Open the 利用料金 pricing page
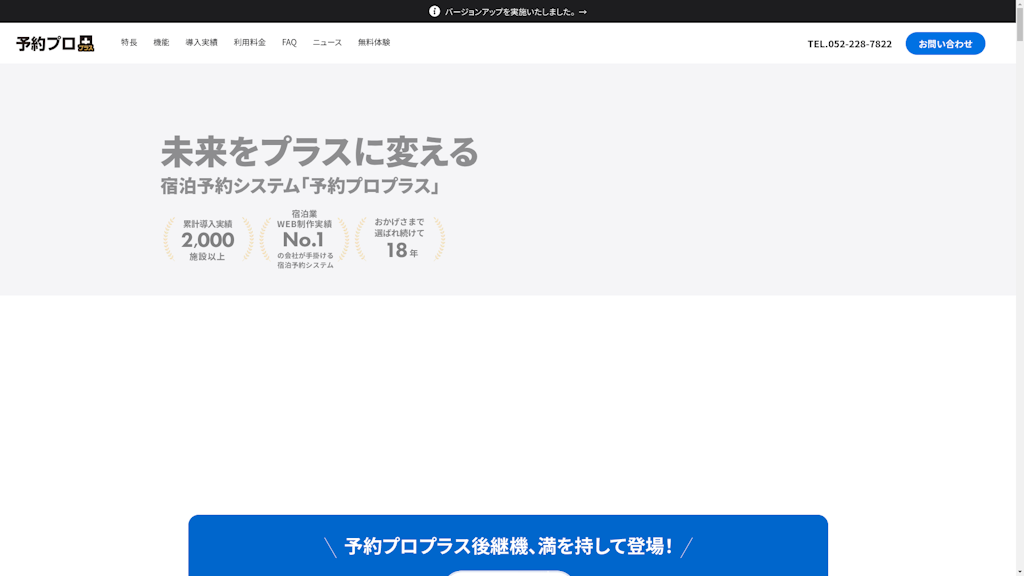1024x576 pixels. tap(249, 43)
